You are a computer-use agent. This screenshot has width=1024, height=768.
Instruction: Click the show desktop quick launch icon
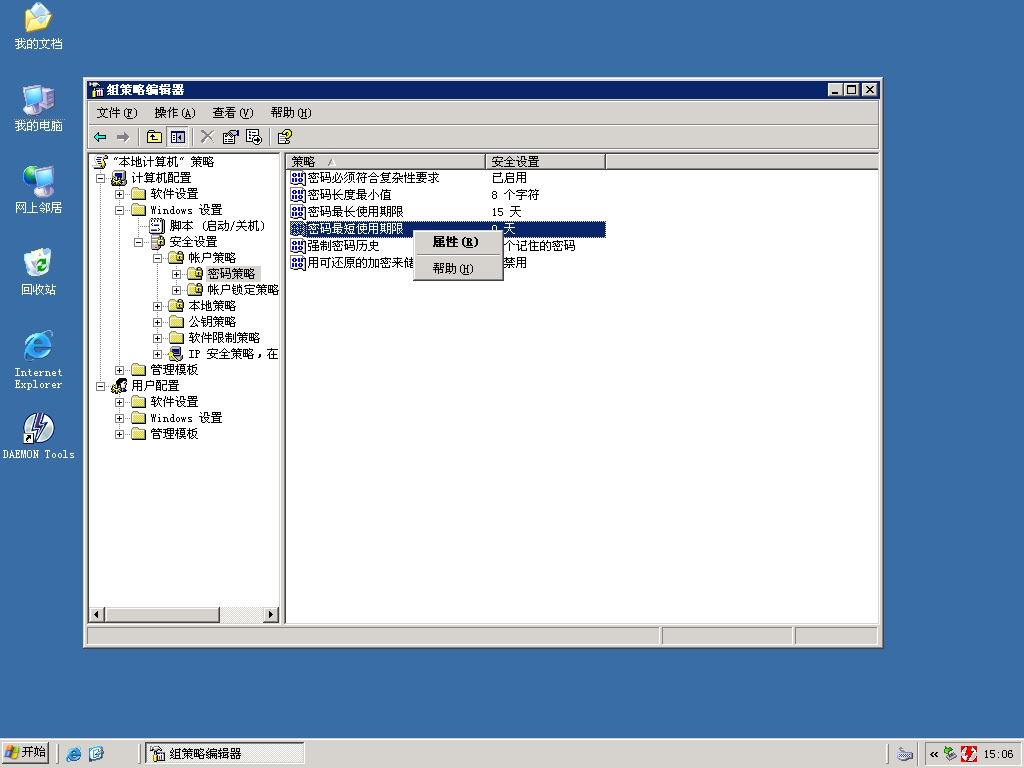pos(96,754)
